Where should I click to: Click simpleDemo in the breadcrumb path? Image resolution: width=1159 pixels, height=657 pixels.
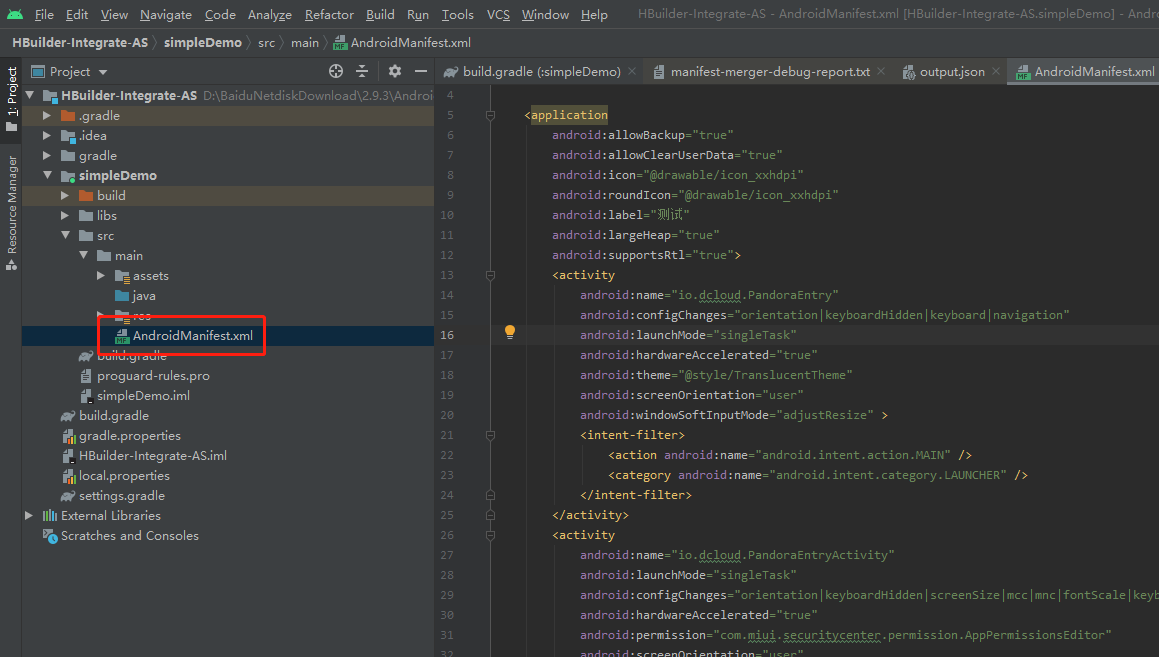(203, 43)
